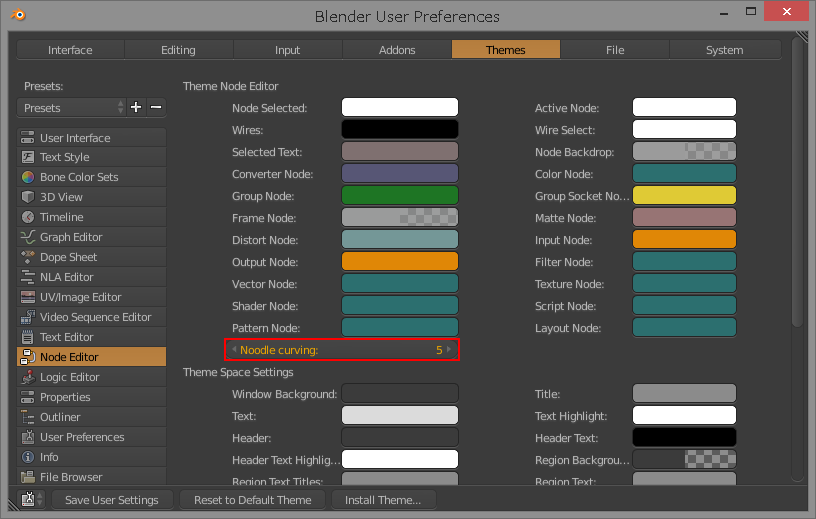
Task: Select the File tab
Action: tap(615, 50)
